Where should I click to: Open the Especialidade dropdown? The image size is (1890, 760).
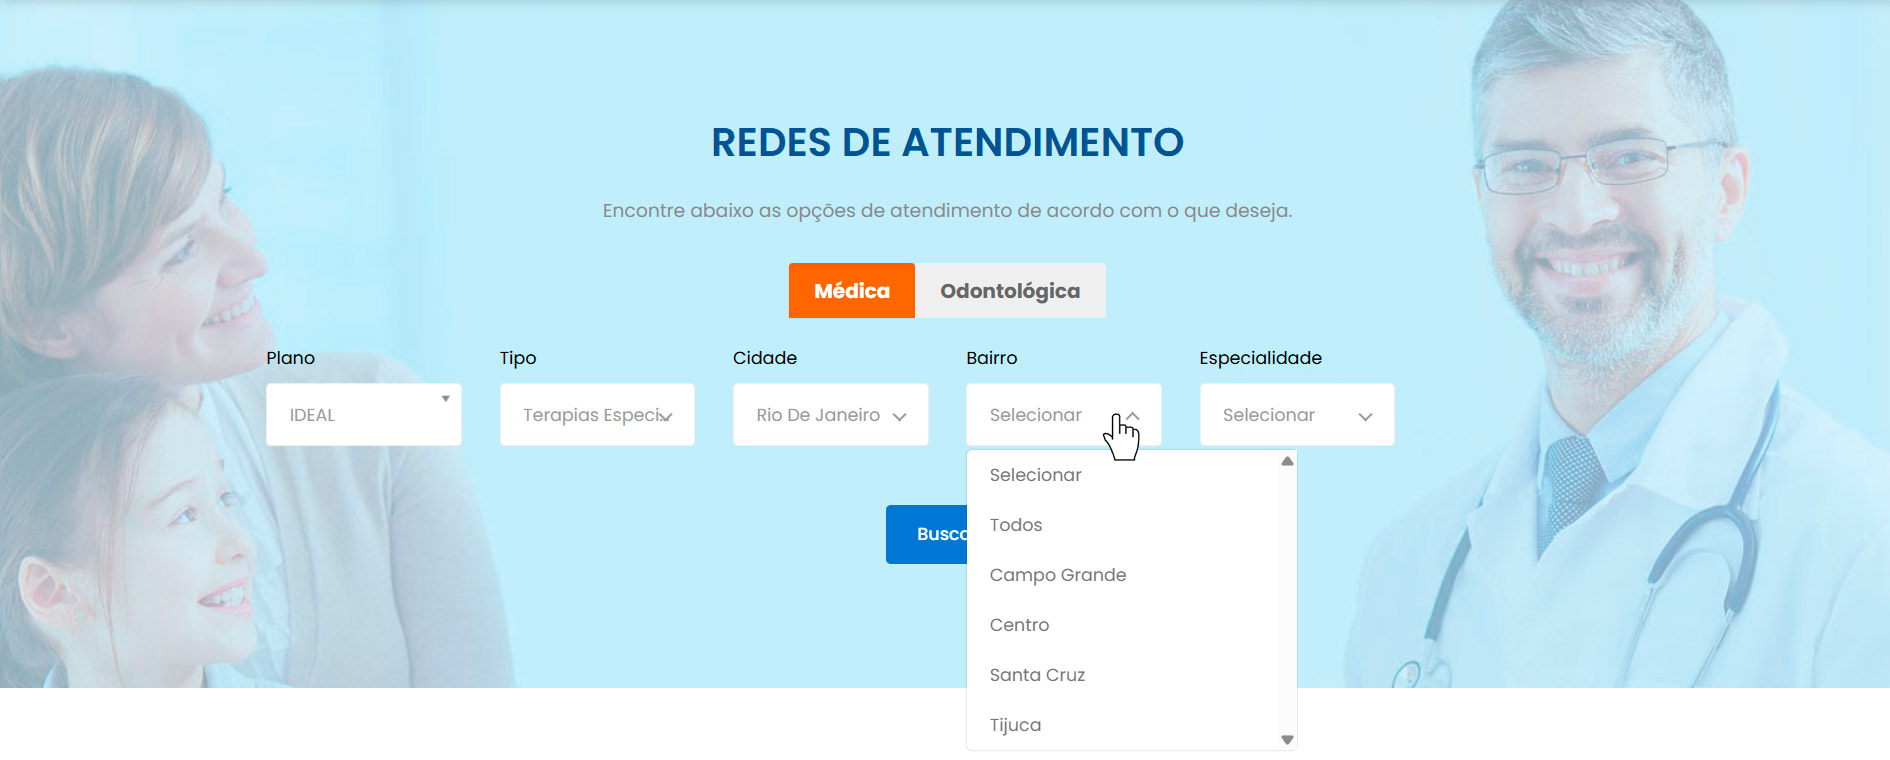coord(1297,414)
